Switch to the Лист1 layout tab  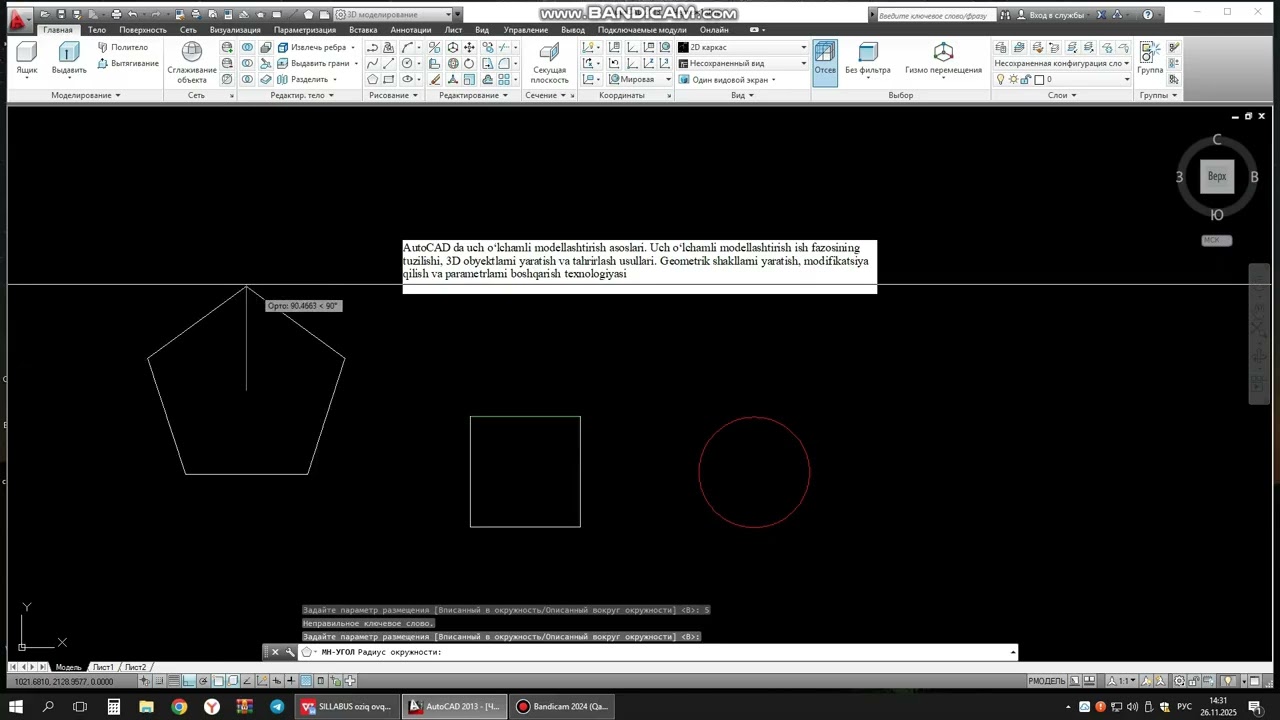(103, 667)
